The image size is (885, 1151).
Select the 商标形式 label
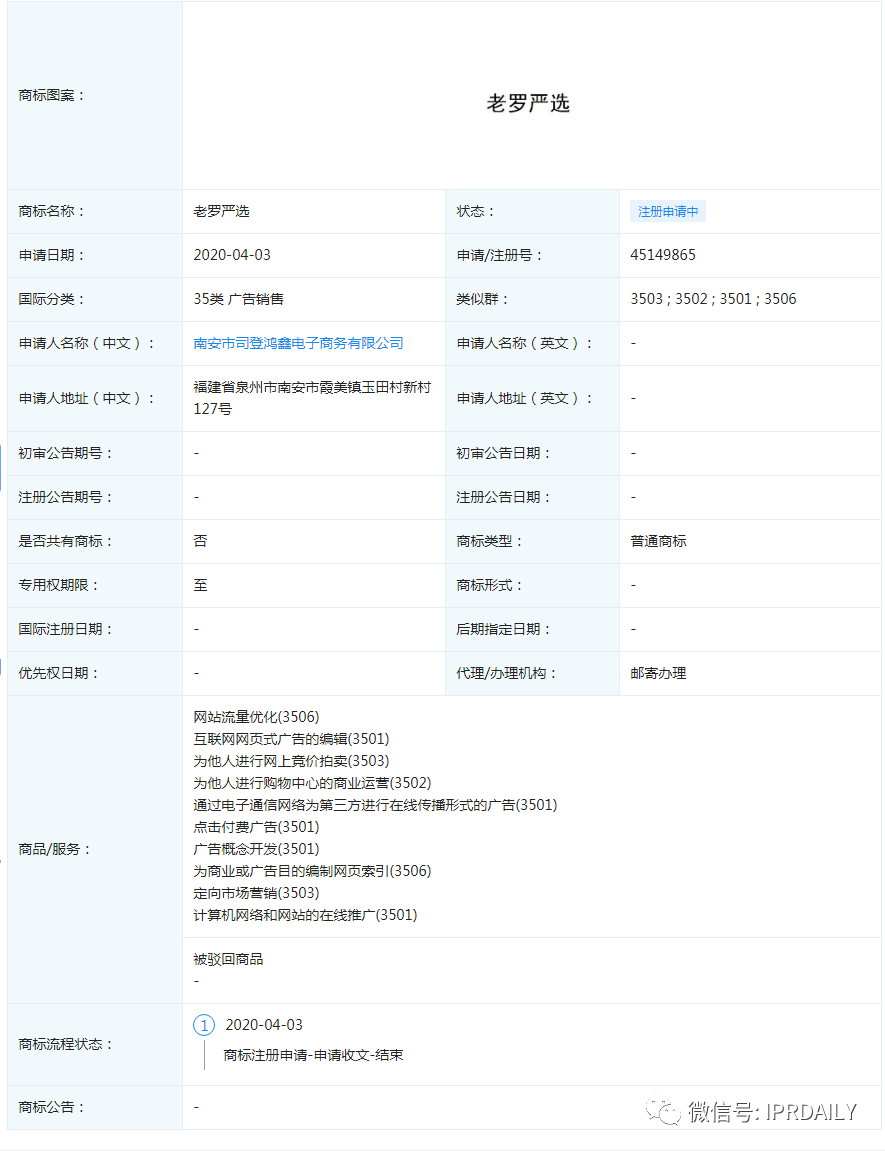489,586
